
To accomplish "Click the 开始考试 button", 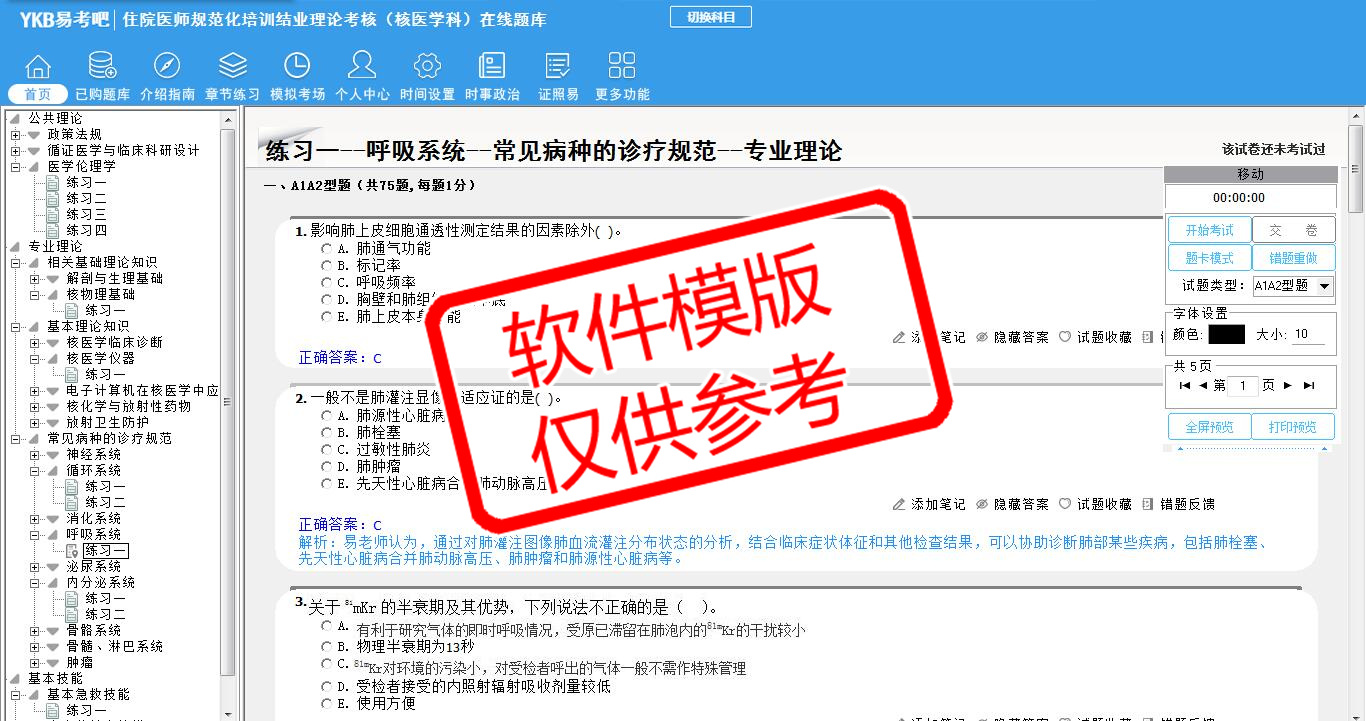I will click(x=1209, y=230).
